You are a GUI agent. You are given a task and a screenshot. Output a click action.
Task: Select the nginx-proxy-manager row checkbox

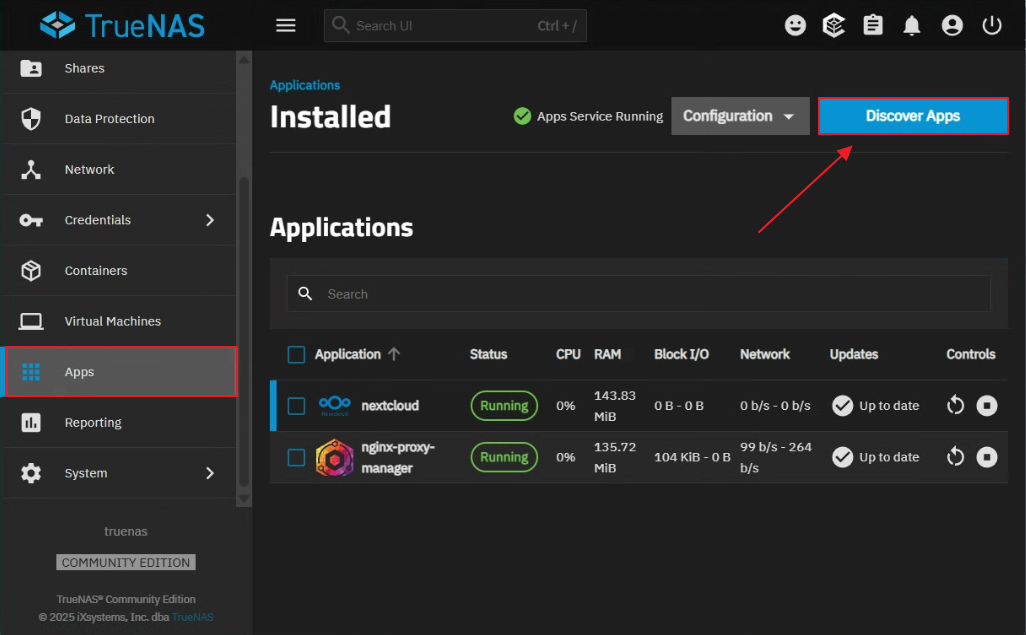pyautogui.click(x=296, y=457)
